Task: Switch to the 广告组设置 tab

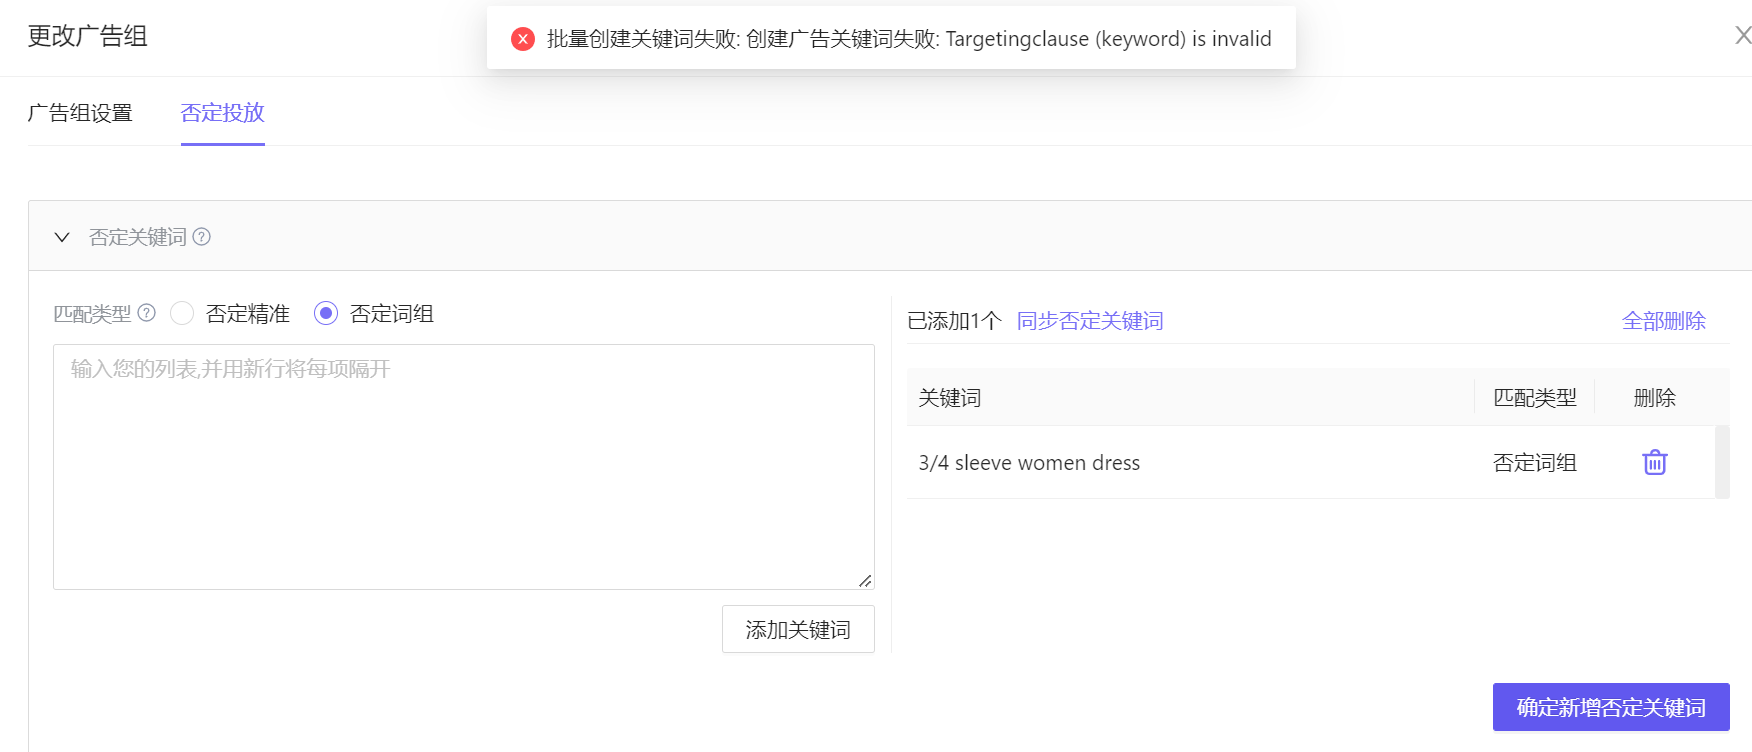Action: pyautogui.click(x=80, y=113)
